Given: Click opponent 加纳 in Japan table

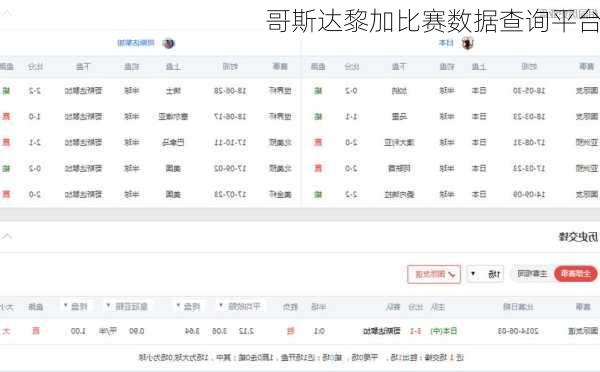Looking at the screenshot, I should pos(399,91).
